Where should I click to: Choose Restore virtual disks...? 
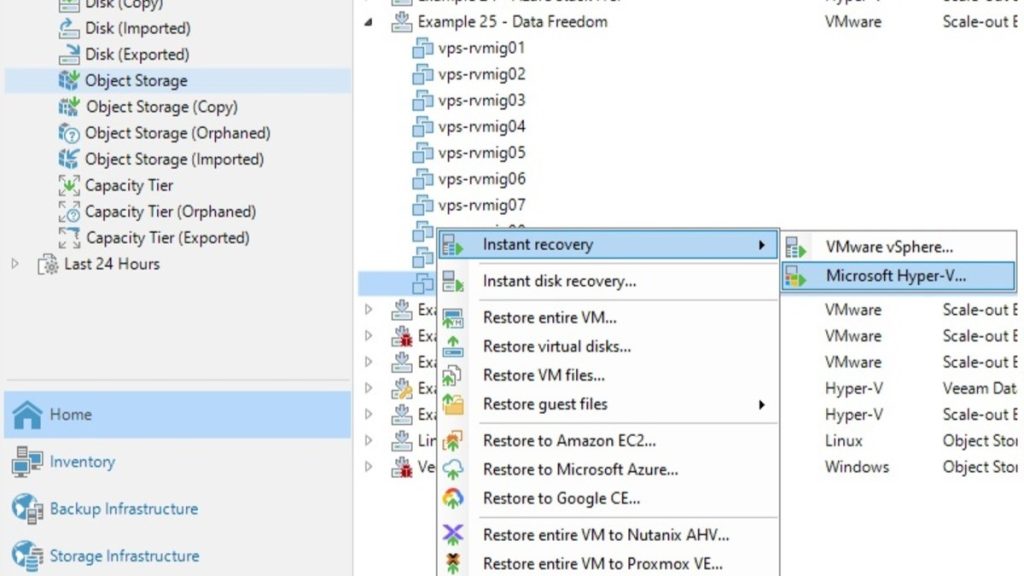pyautogui.click(x=609, y=347)
